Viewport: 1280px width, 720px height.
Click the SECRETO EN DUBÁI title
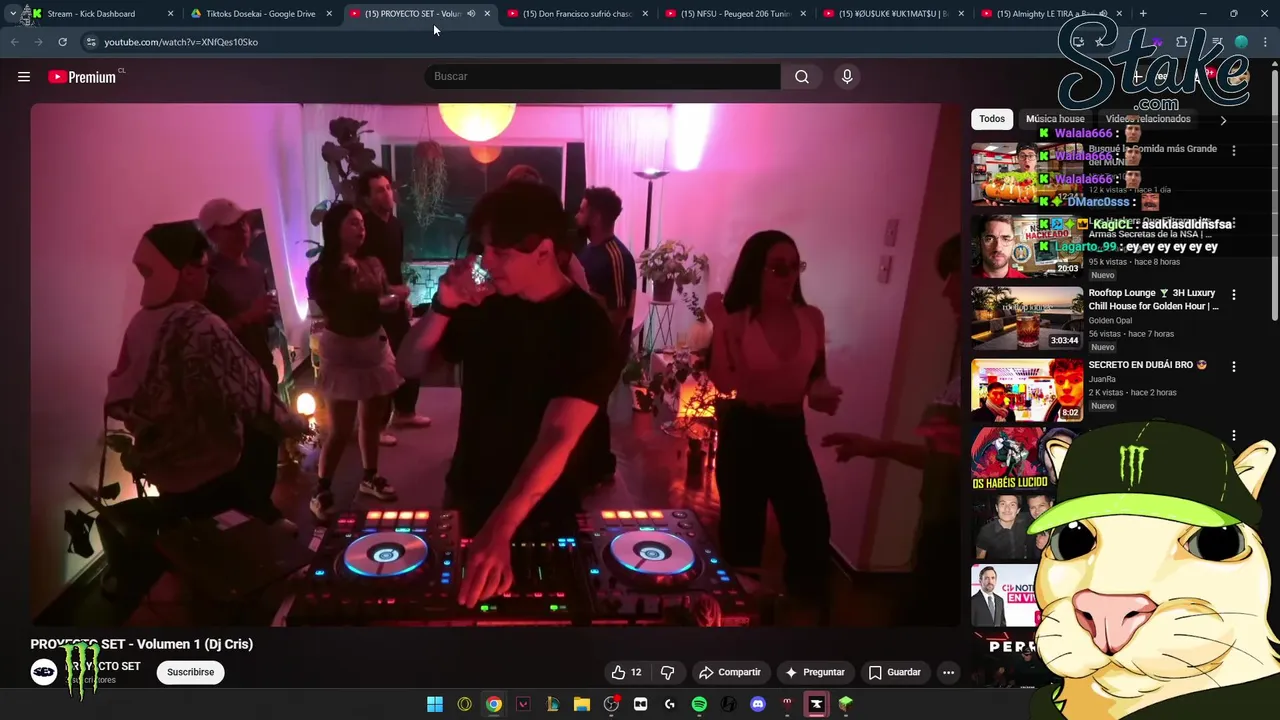1147,365
